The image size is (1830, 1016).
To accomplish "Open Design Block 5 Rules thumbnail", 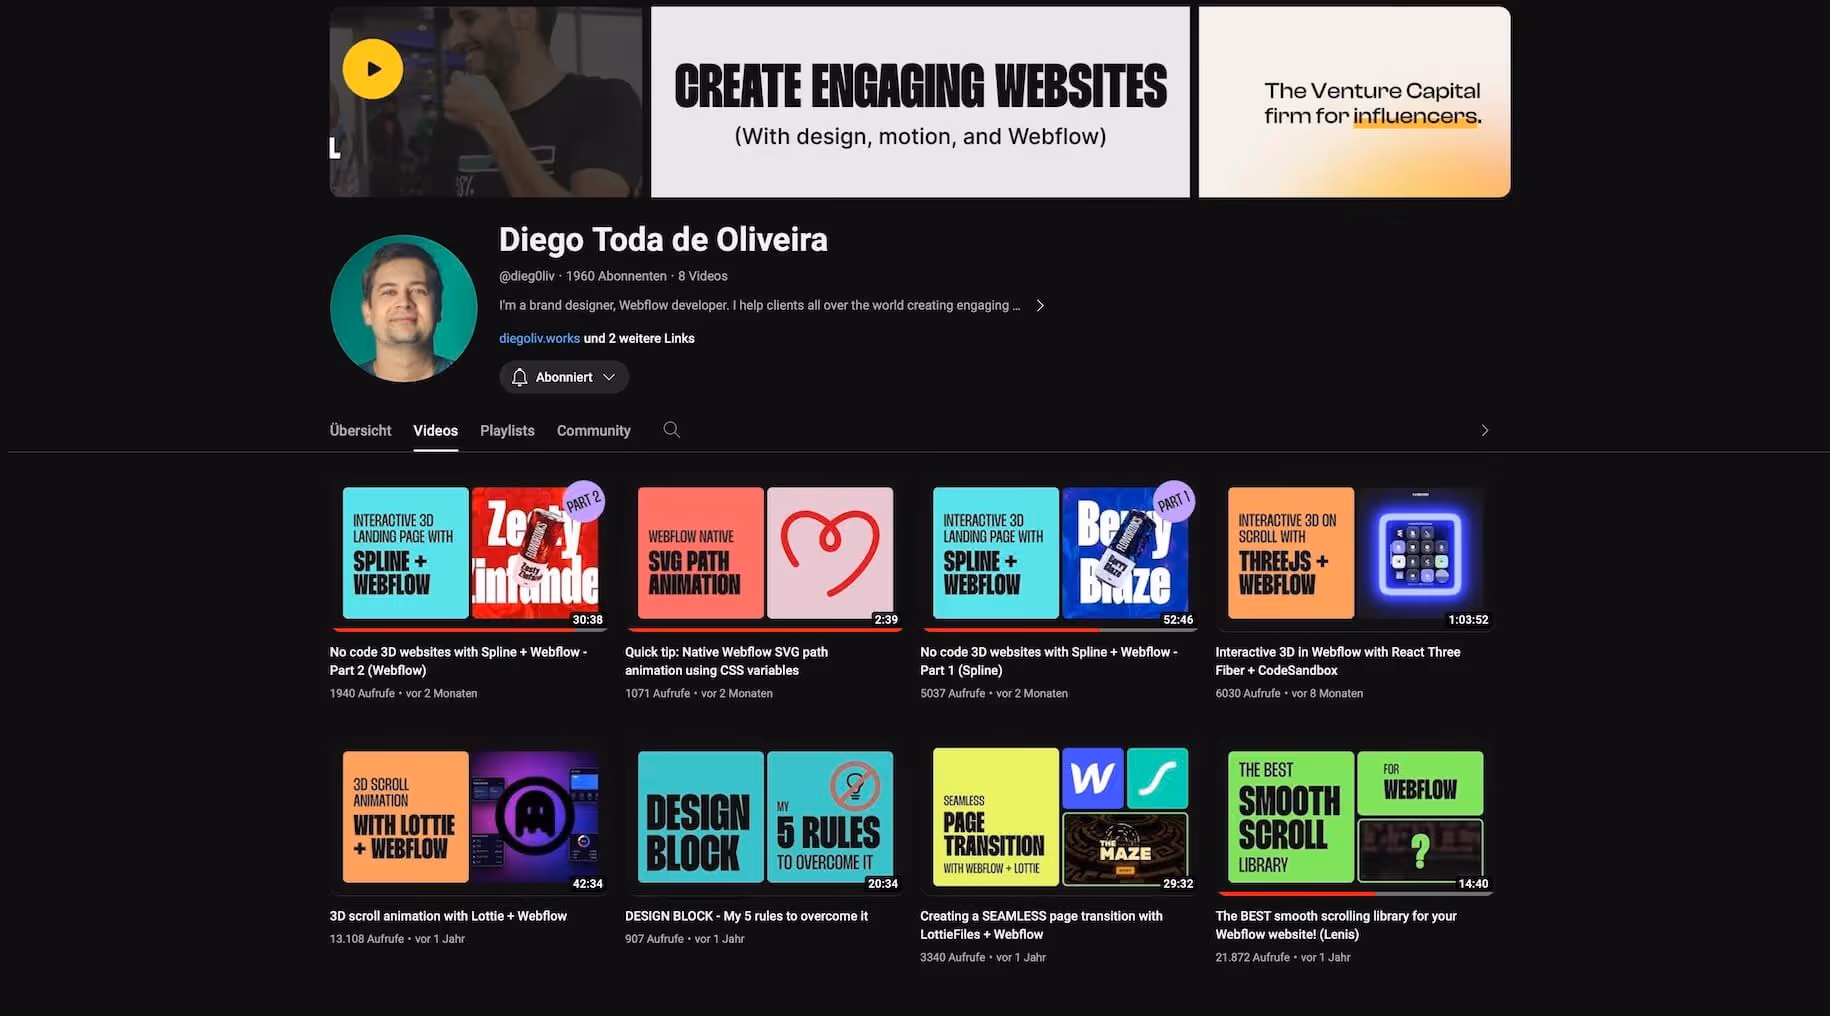I will pyautogui.click(x=765, y=818).
